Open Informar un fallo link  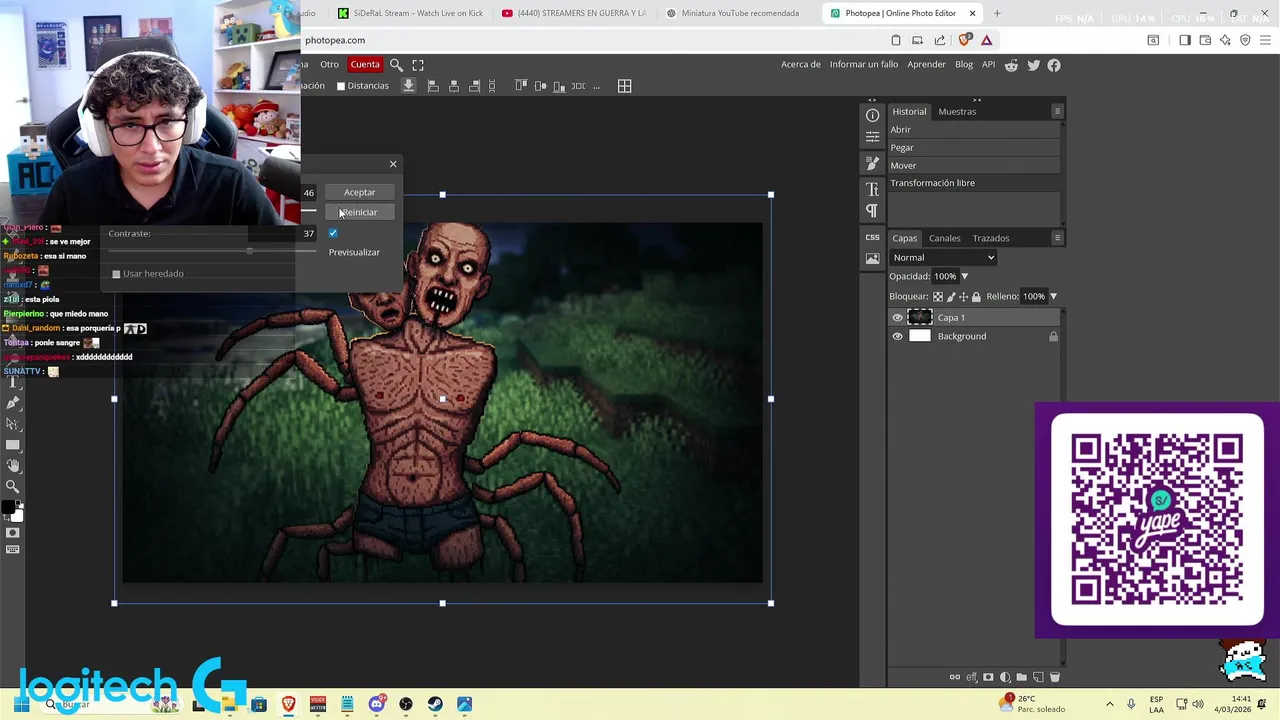864,65
